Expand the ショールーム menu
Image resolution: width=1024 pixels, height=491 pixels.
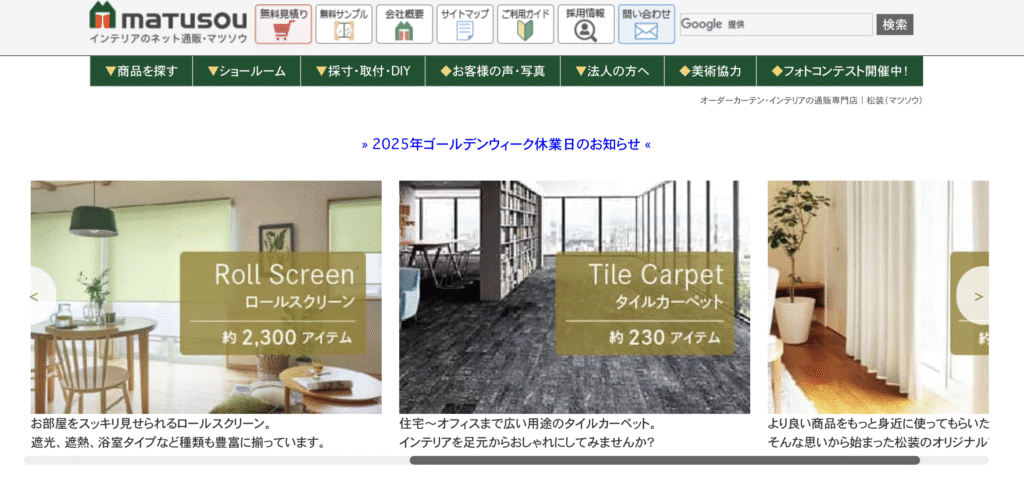click(246, 71)
